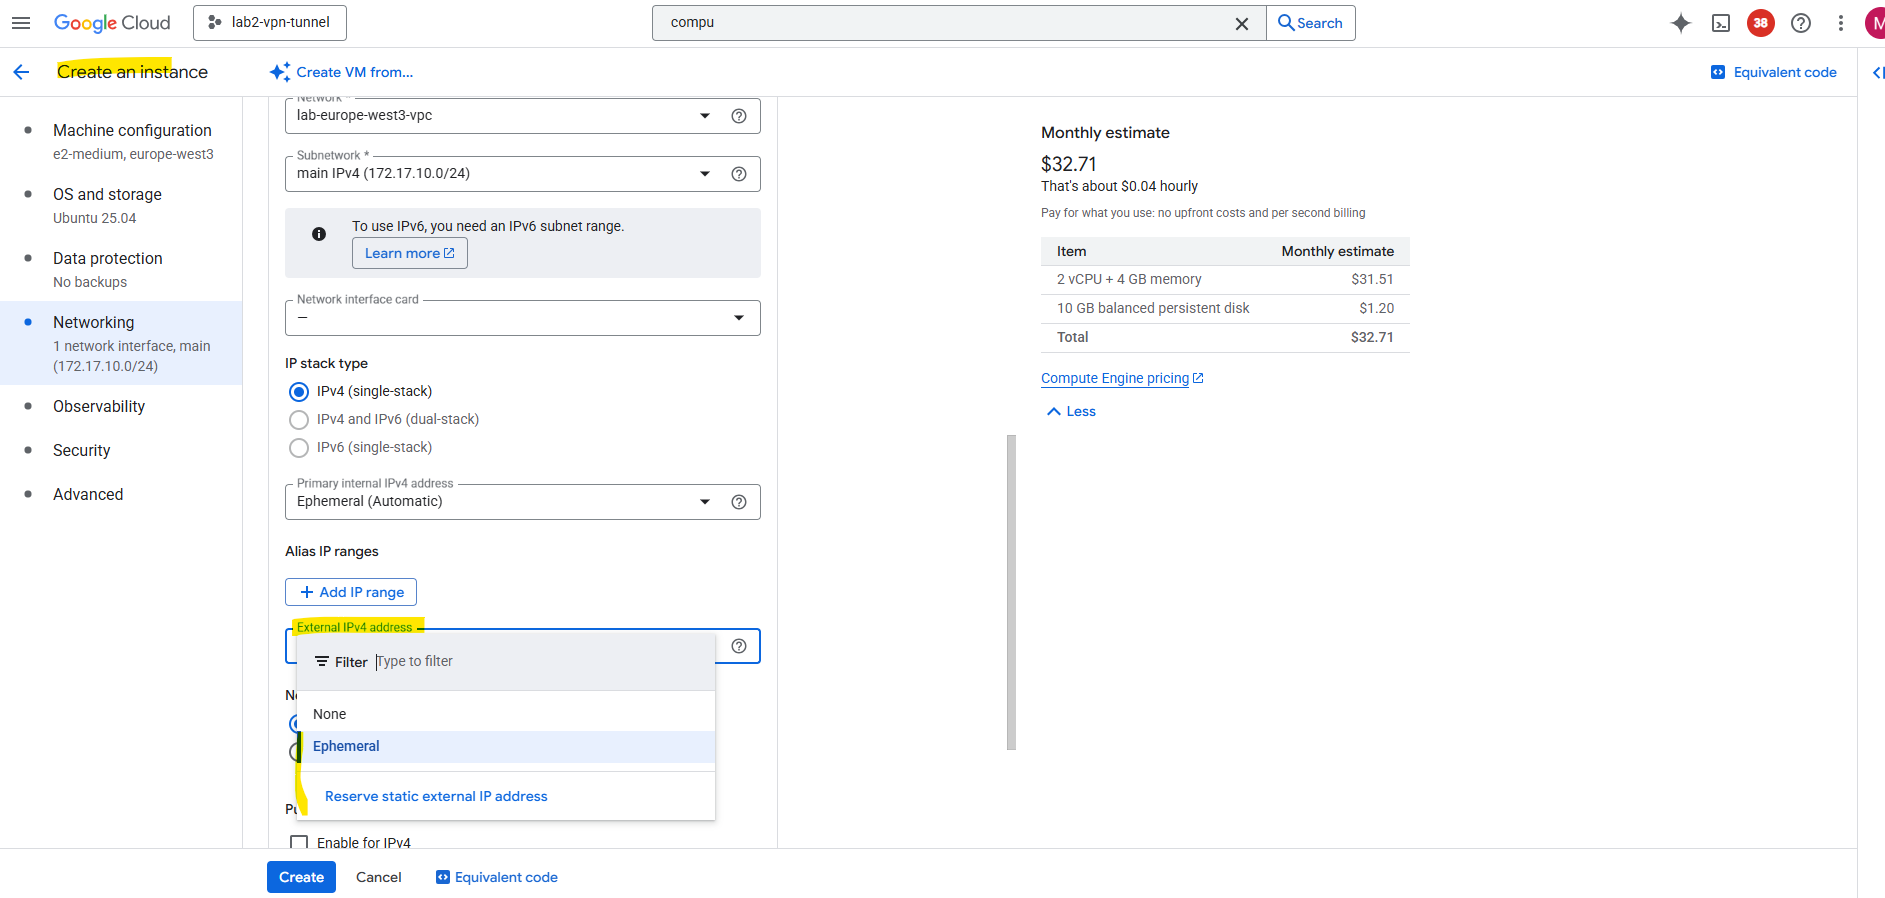Activate Cloud Shell terminal icon
Viewport: 1885px width, 898px height.
[x=1720, y=23]
